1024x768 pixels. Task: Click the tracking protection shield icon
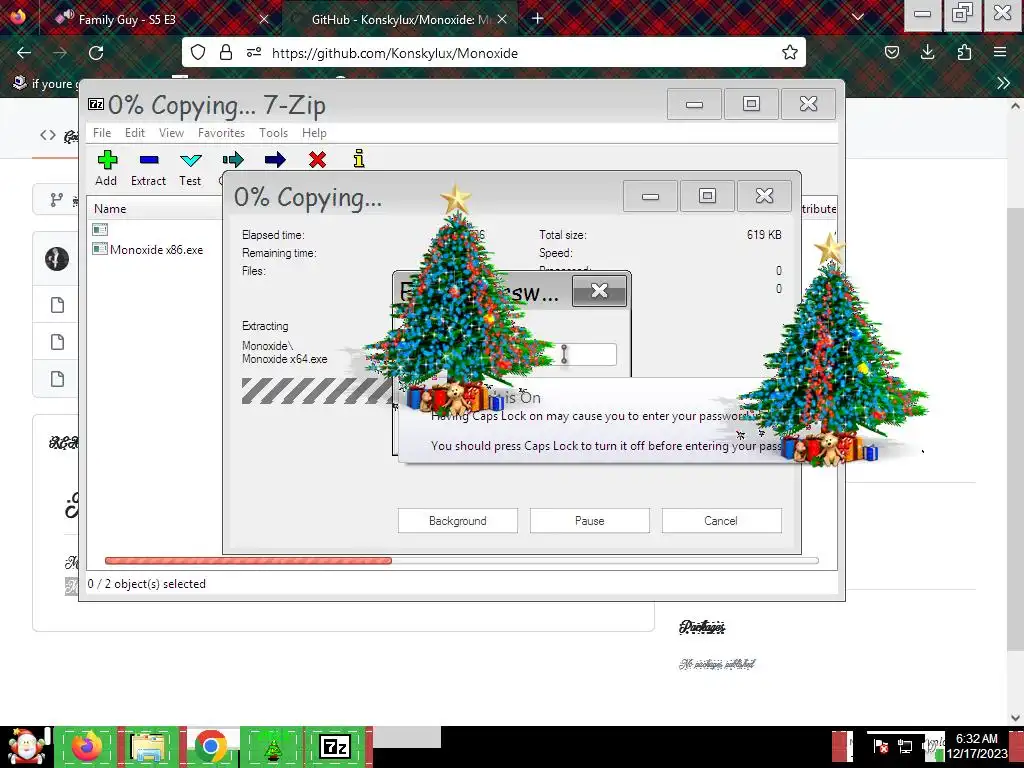click(x=198, y=52)
